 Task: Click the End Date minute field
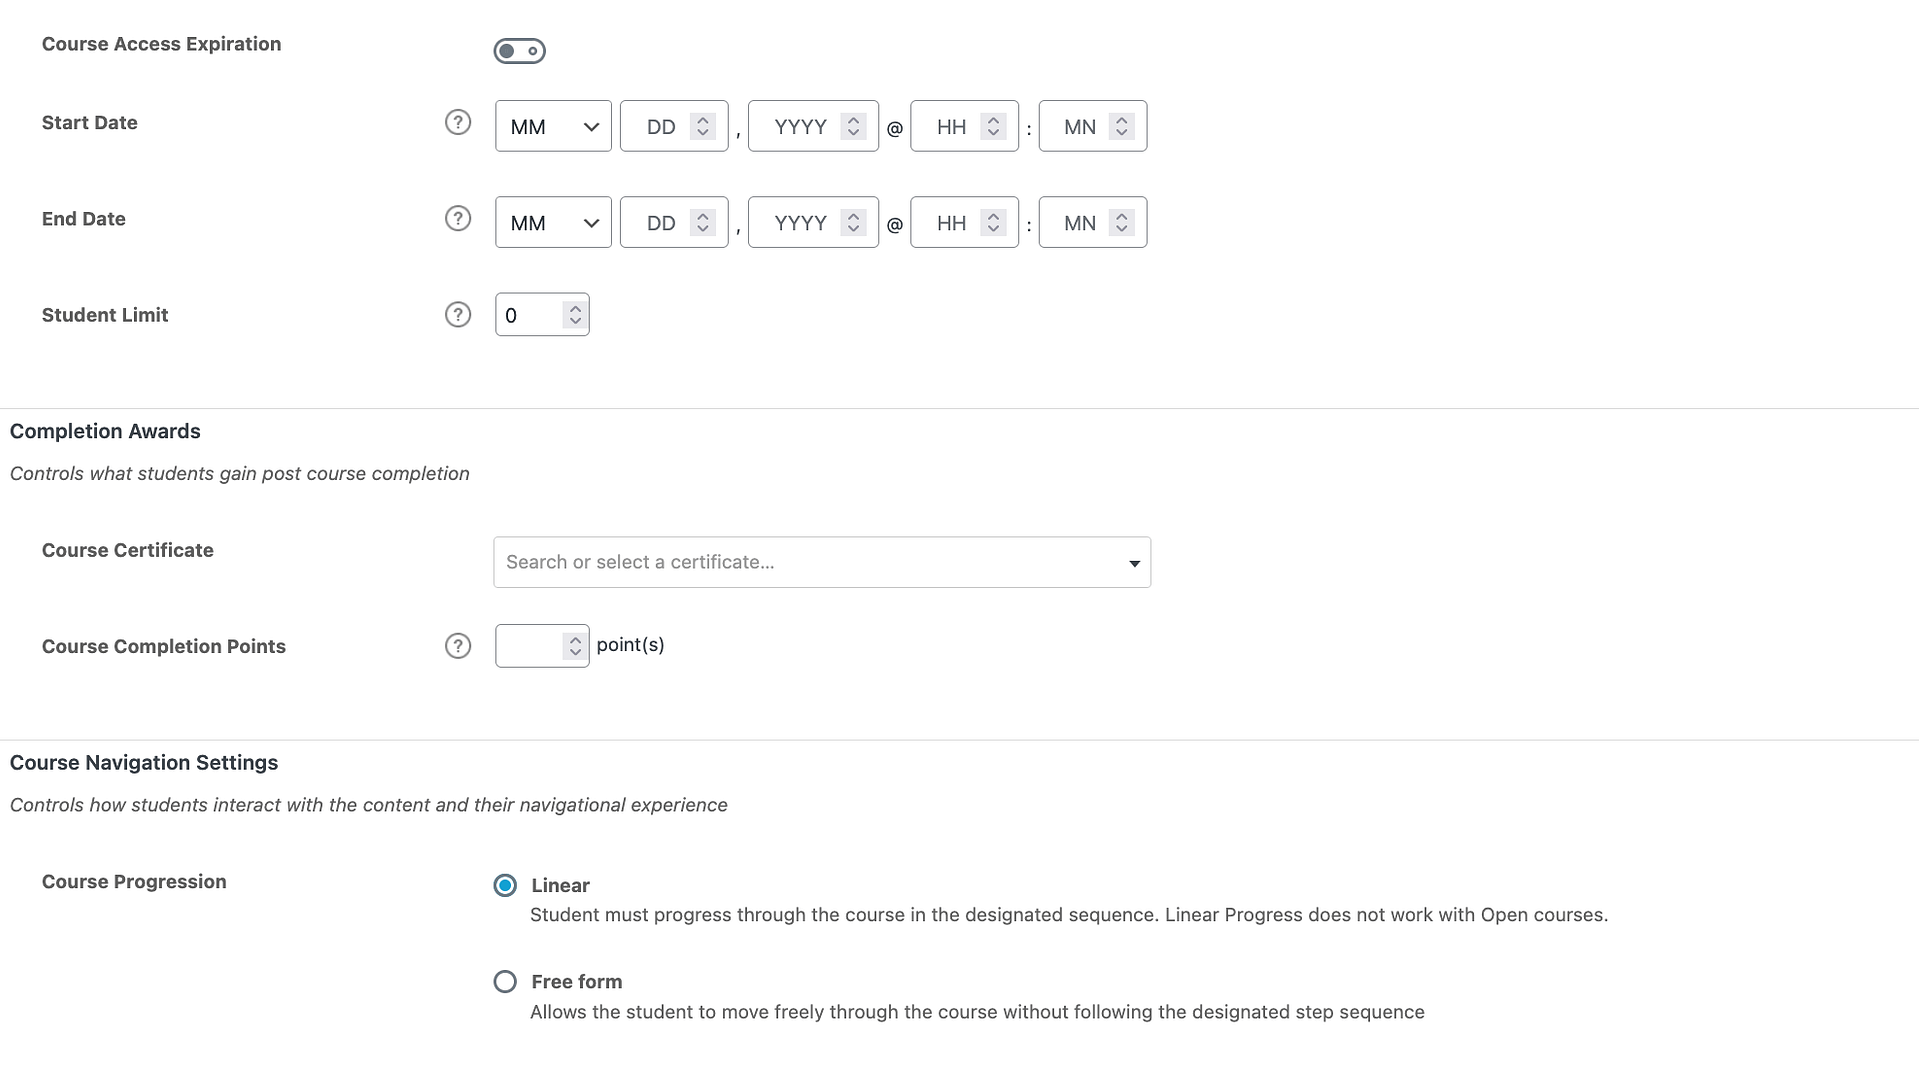(1079, 223)
